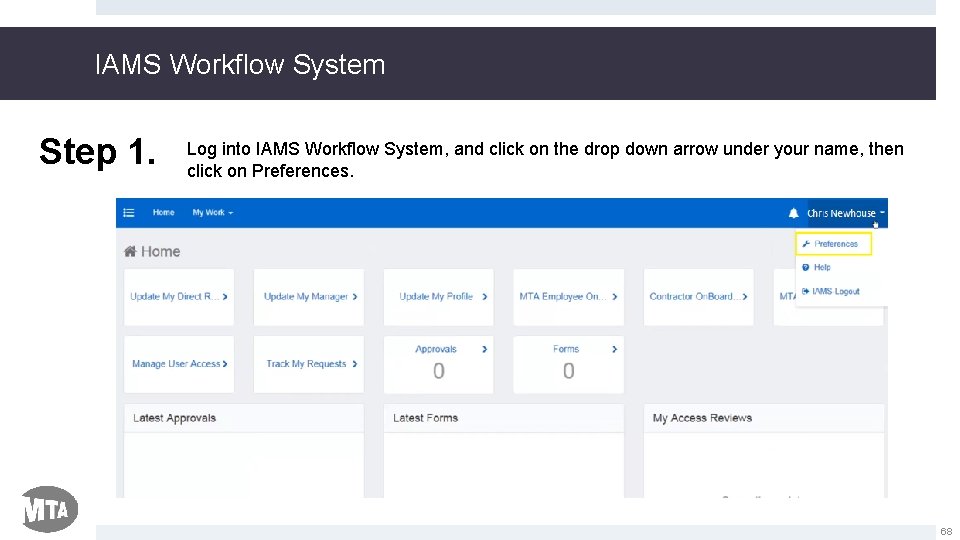This screenshot has height=540, width=960.
Task: Click the Home page heading text
Action: pos(160,251)
